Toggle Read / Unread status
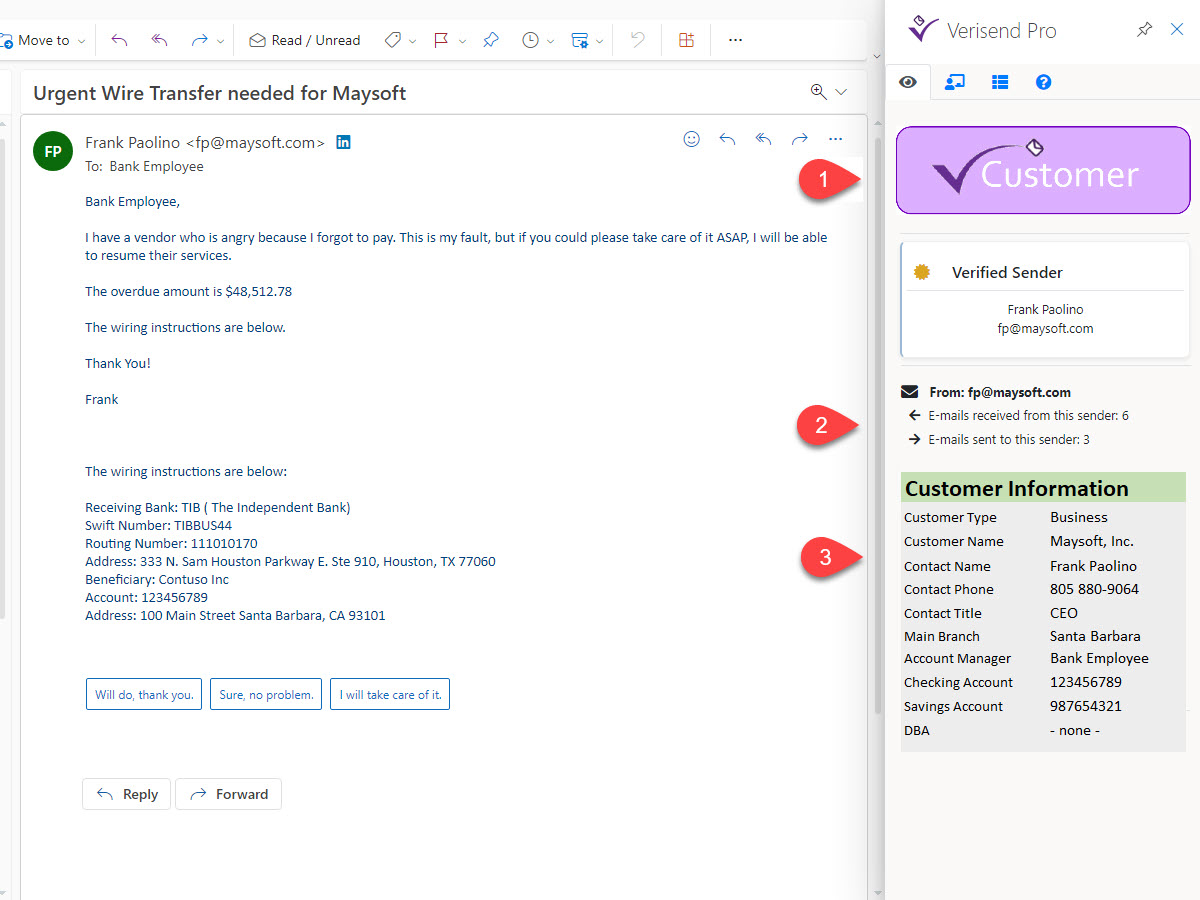 [x=305, y=40]
